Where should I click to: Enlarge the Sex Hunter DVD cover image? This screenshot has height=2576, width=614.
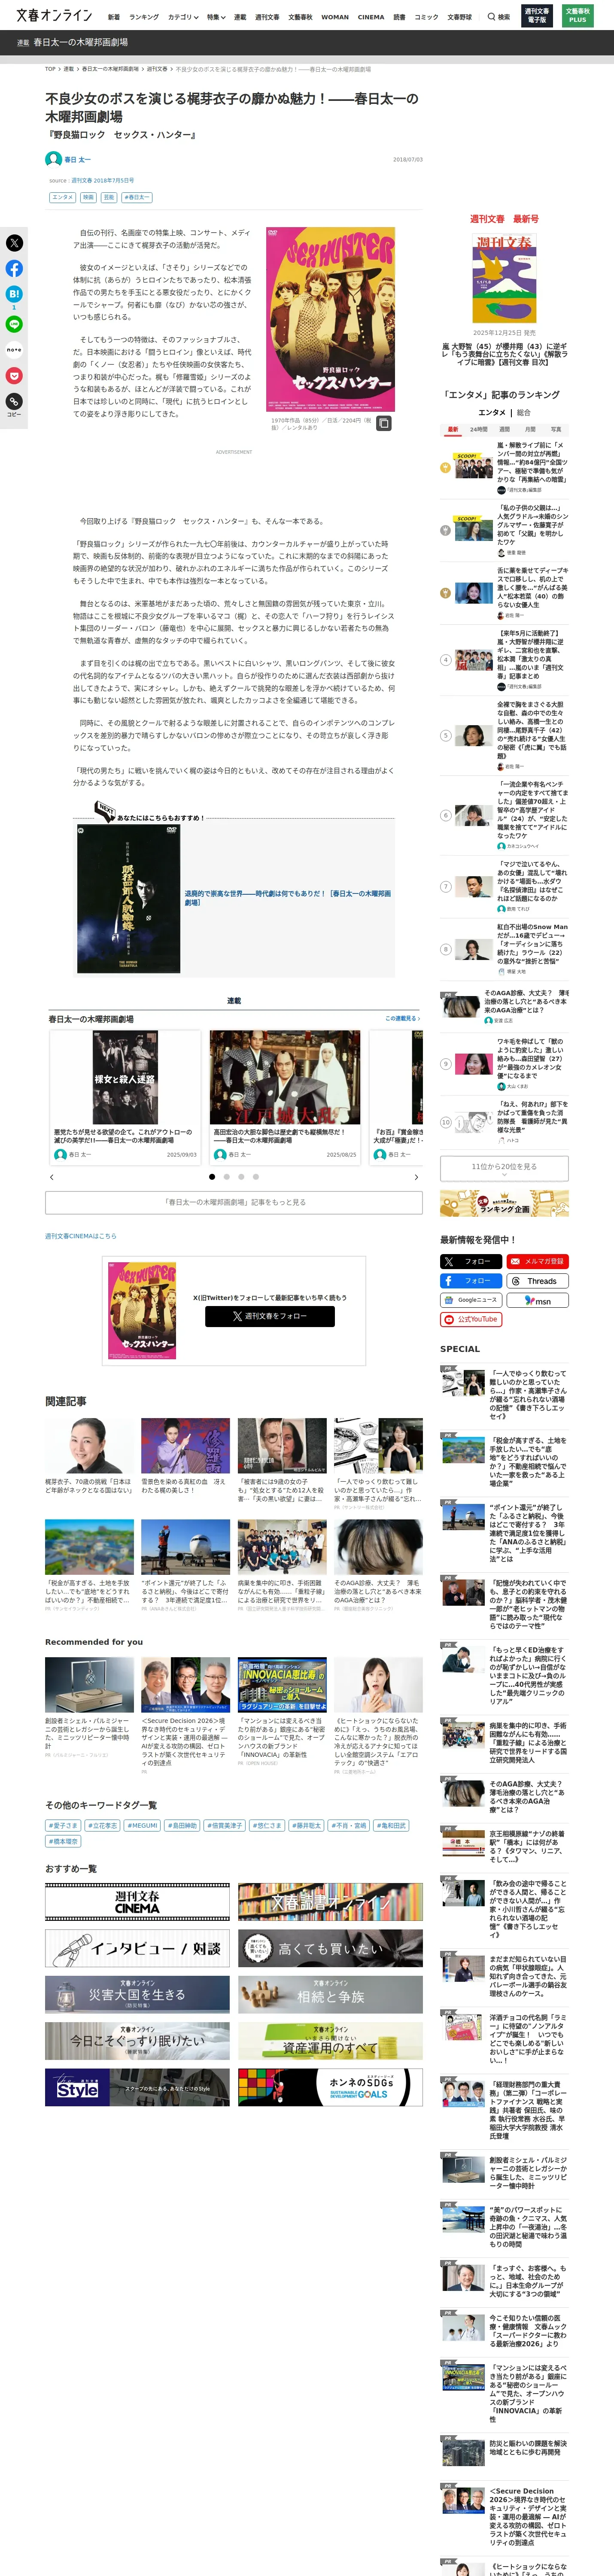tap(330, 318)
